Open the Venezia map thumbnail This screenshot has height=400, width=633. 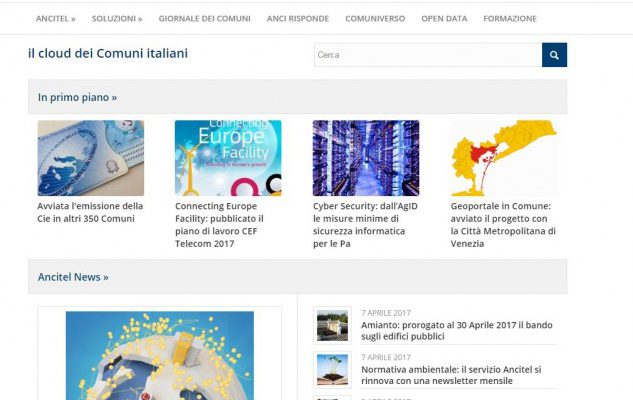point(504,158)
